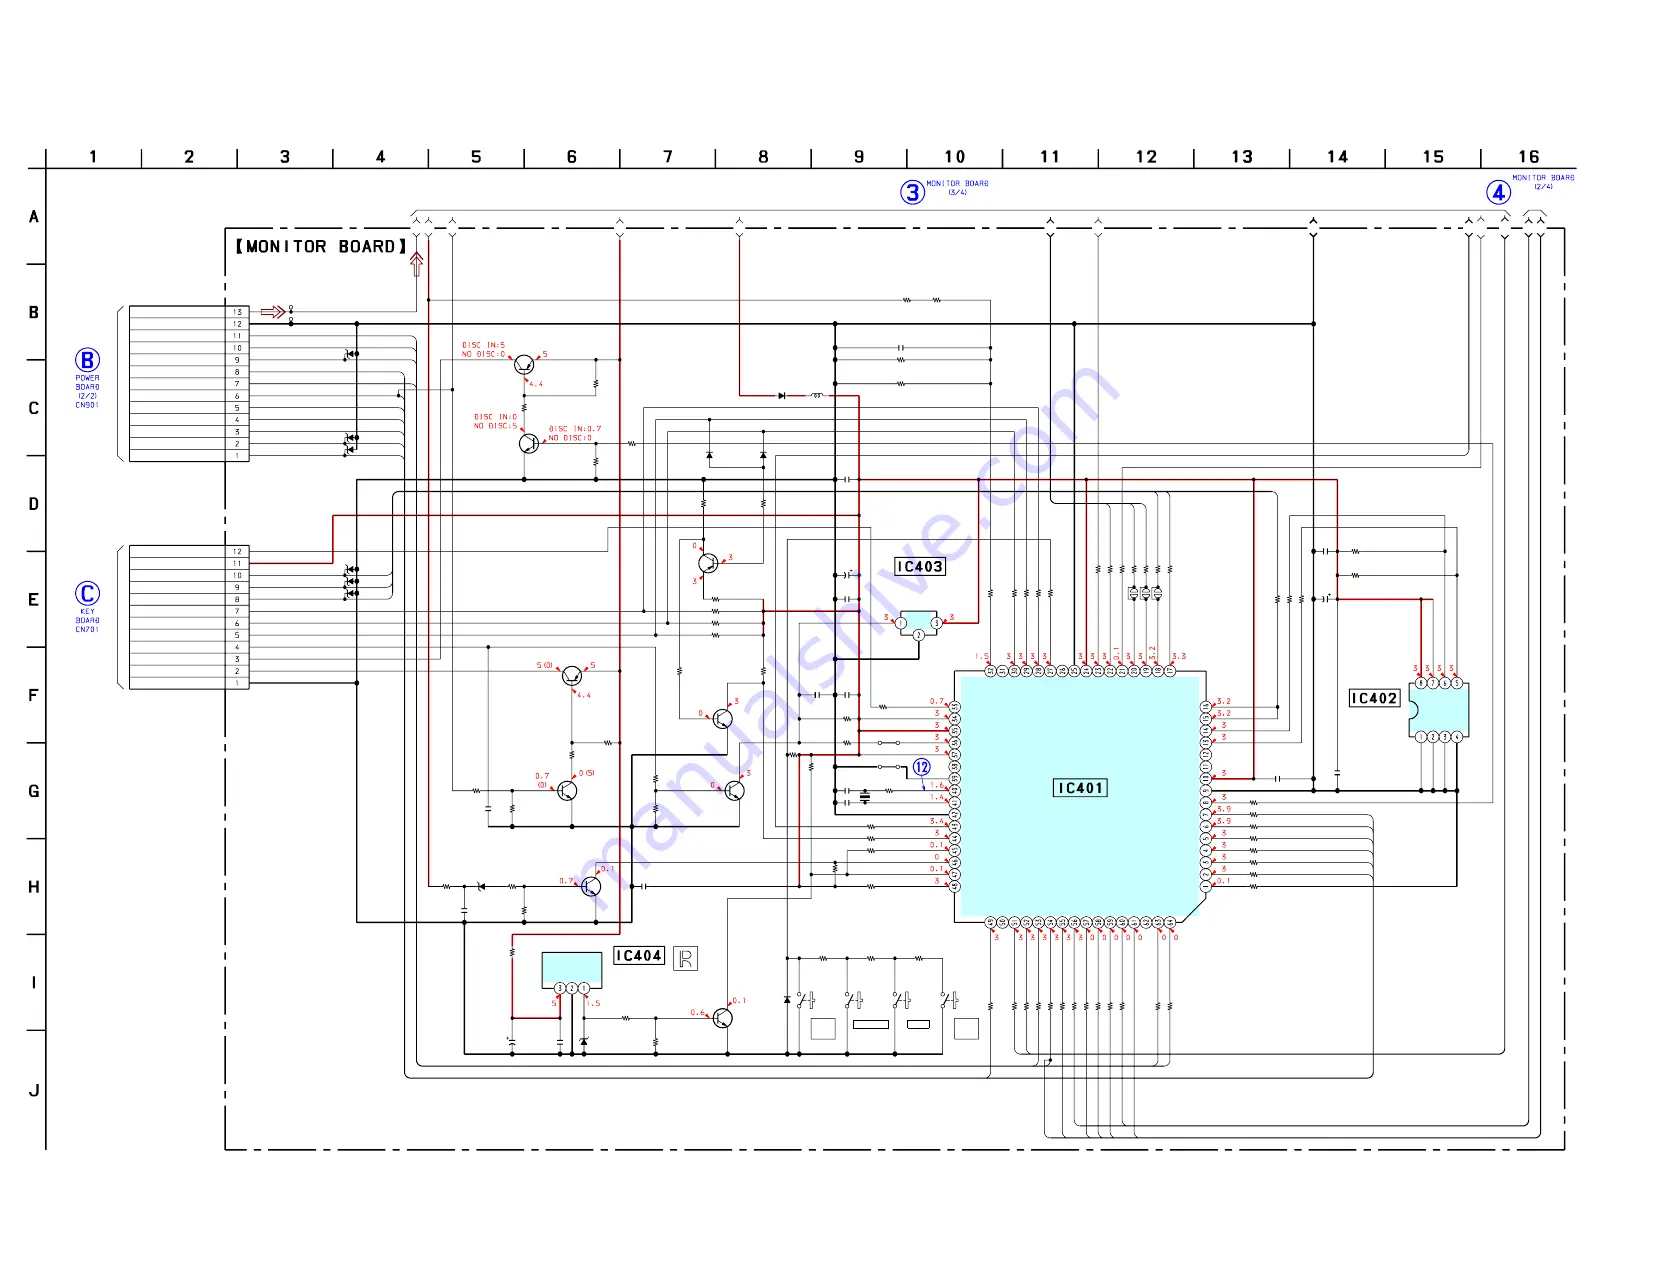1680x1263 pixels.
Task: Click row label B
Action: (34, 312)
